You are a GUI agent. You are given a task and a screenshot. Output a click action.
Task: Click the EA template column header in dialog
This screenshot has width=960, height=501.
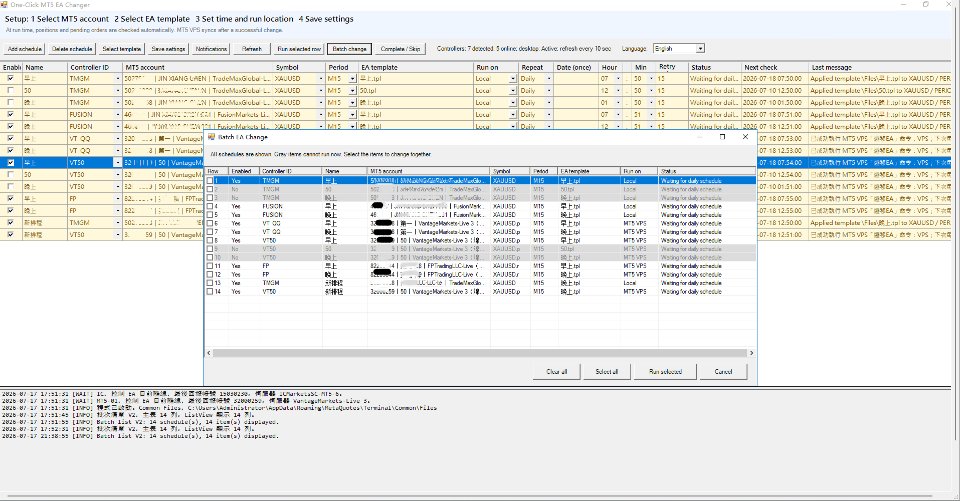click(x=589, y=171)
